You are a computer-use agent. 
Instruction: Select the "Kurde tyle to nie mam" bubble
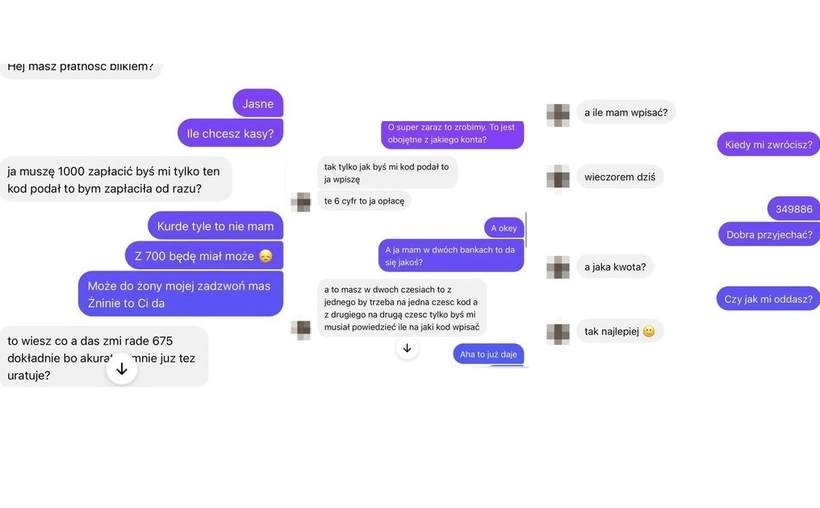coord(215,225)
